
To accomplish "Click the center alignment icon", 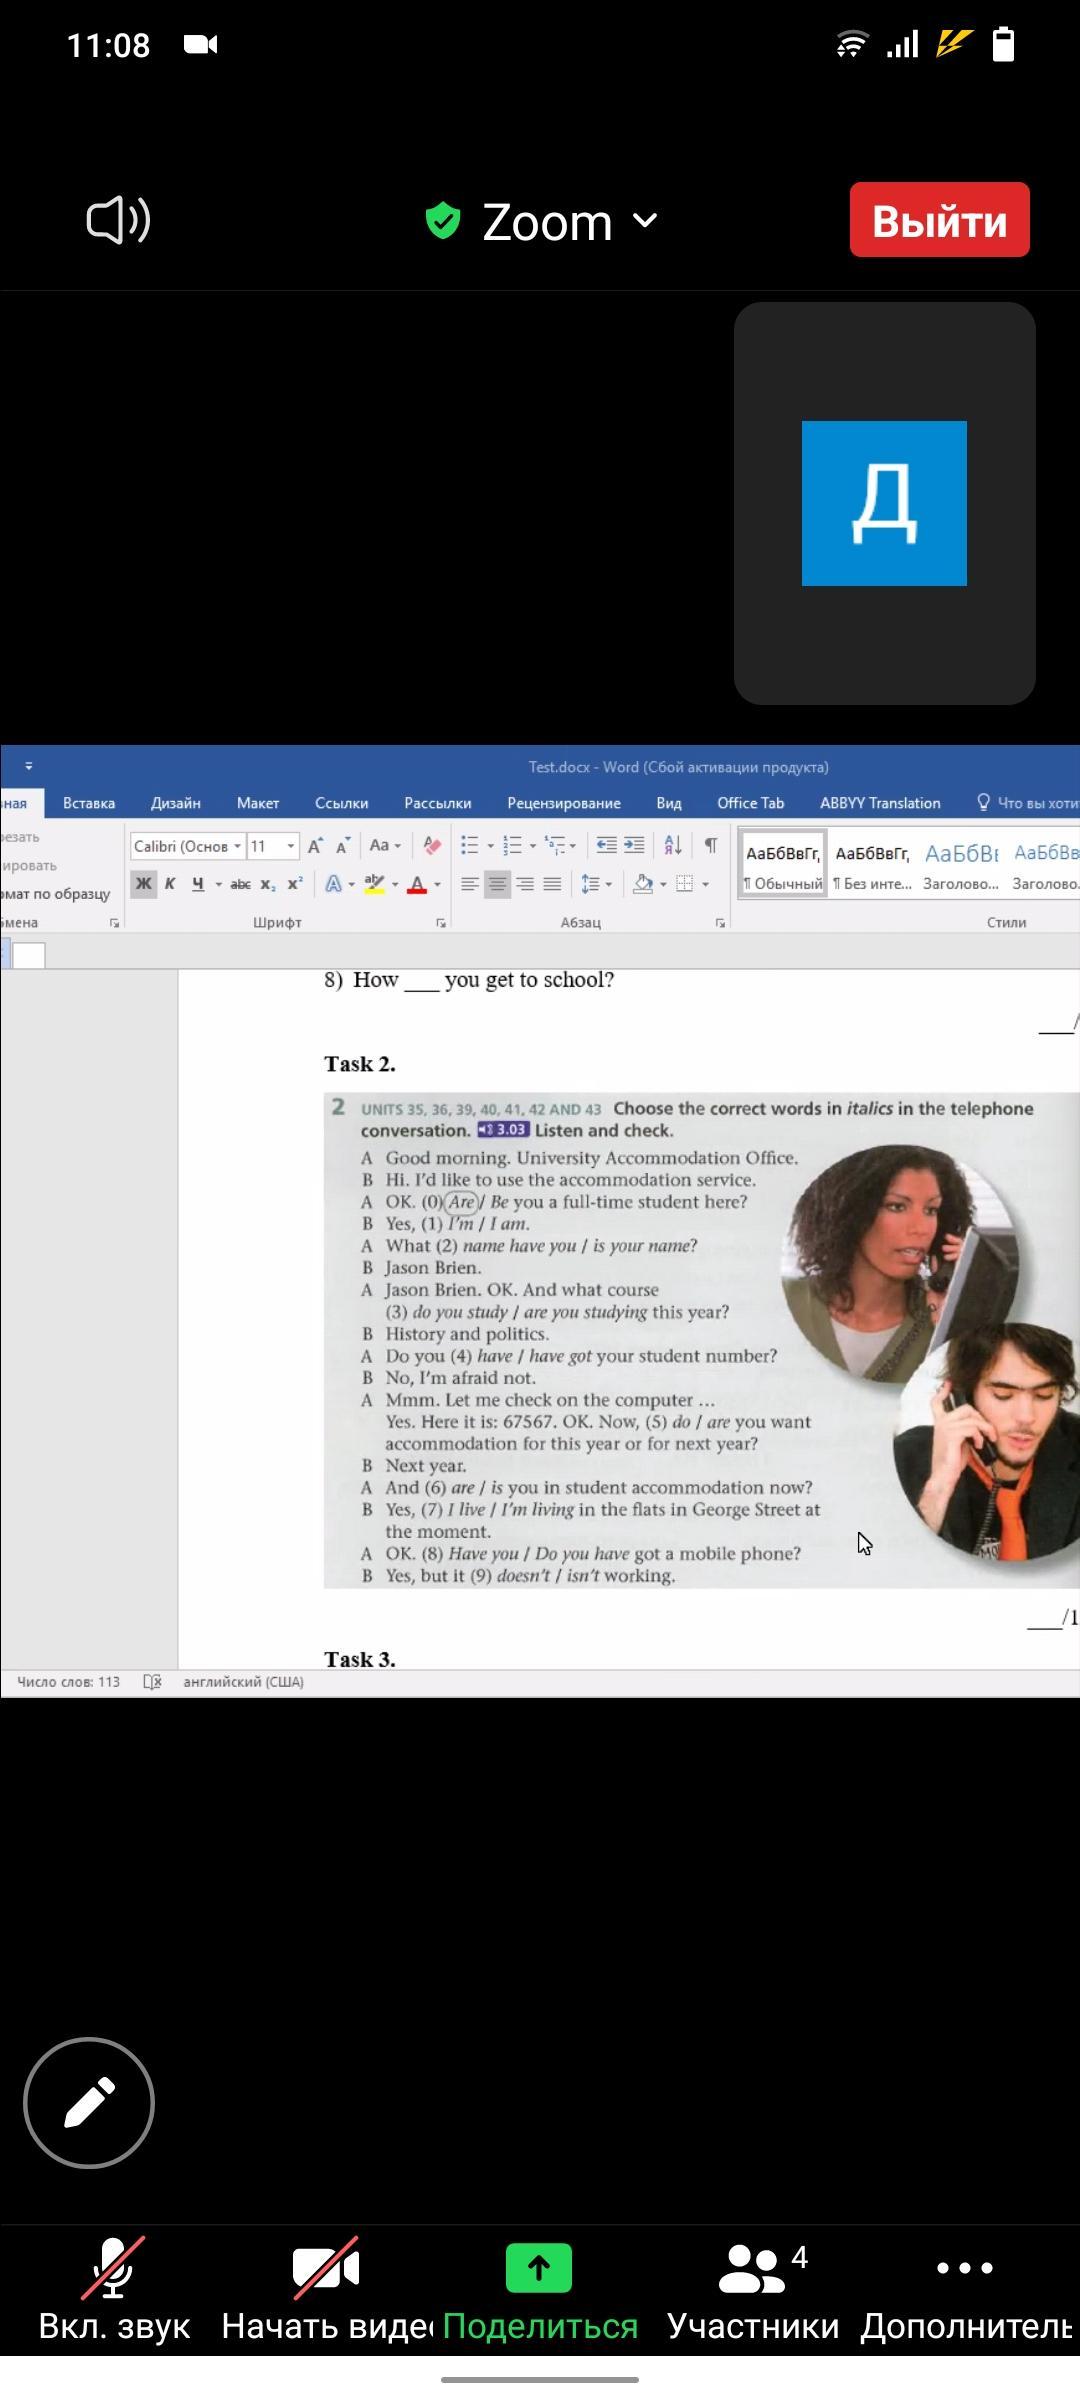I will (497, 884).
